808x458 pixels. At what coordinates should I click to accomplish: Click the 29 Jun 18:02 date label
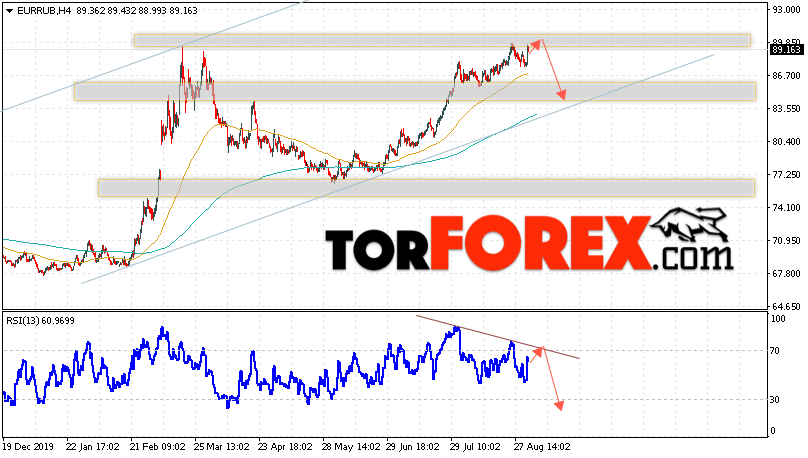click(x=413, y=446)
